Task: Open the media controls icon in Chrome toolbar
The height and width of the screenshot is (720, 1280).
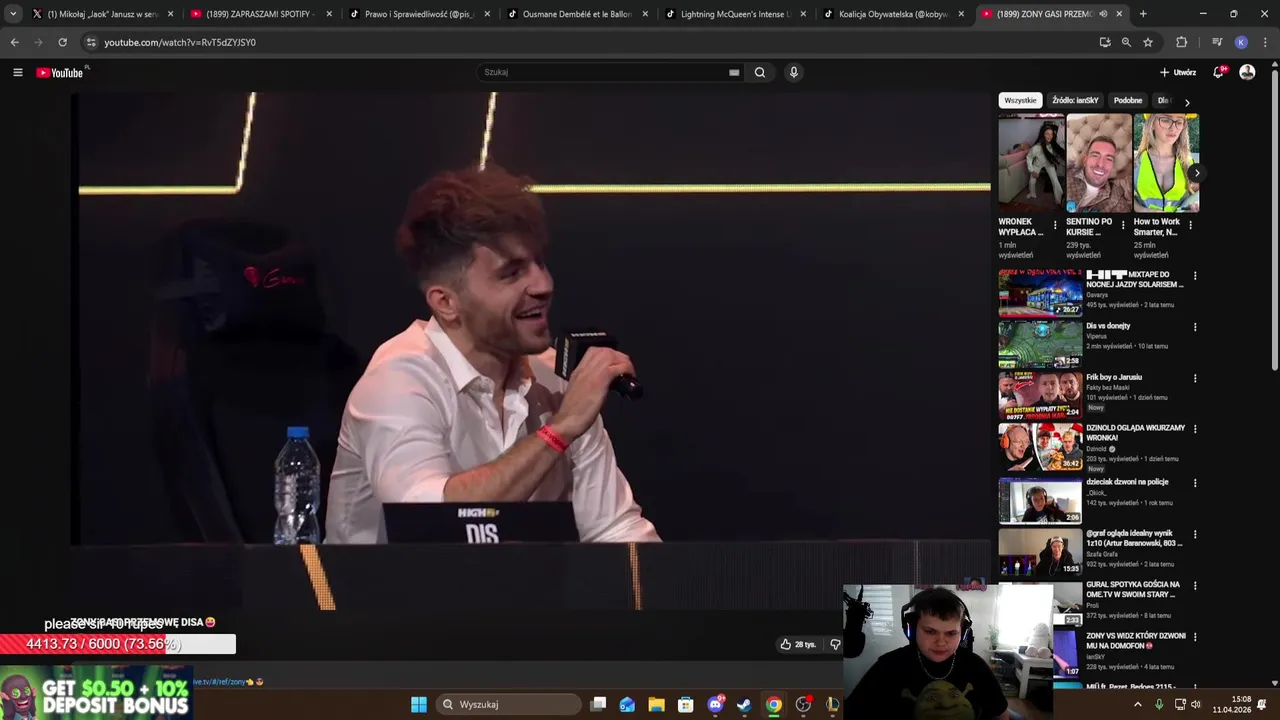Action: pos(1217,42)
